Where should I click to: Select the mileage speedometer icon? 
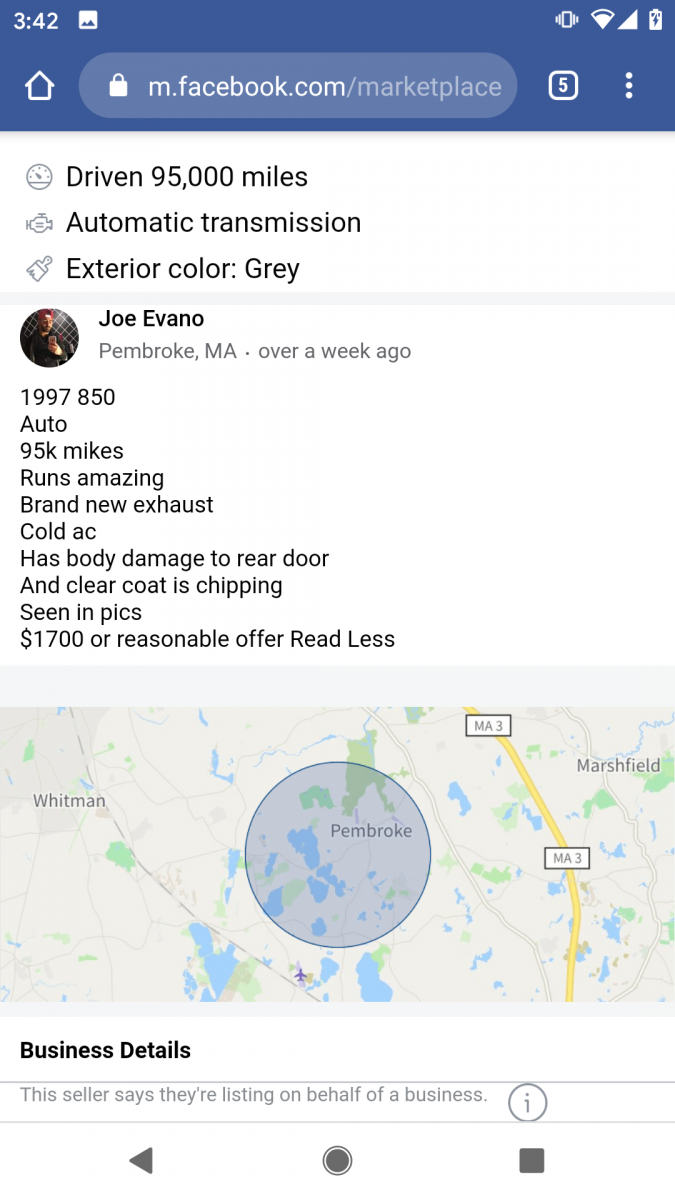pyautogui.click(x=36, y=176)
